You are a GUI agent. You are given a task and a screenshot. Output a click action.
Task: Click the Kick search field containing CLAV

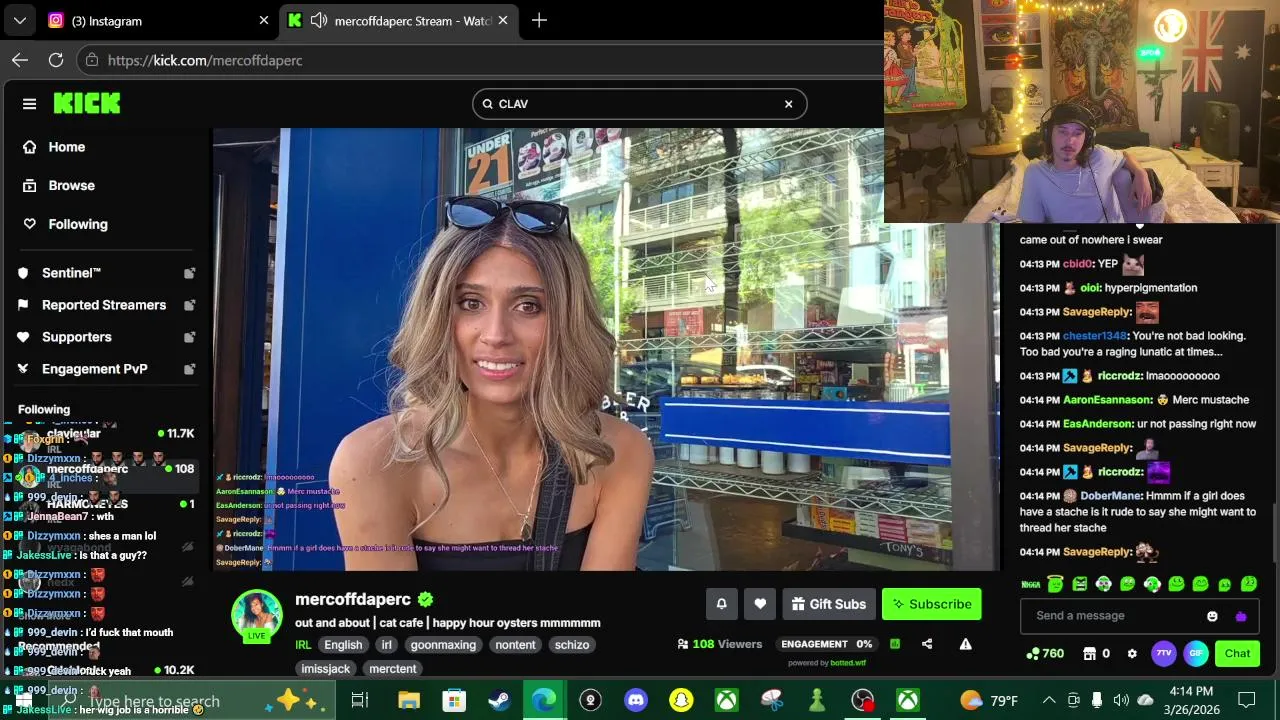click(x=639, y=104)
